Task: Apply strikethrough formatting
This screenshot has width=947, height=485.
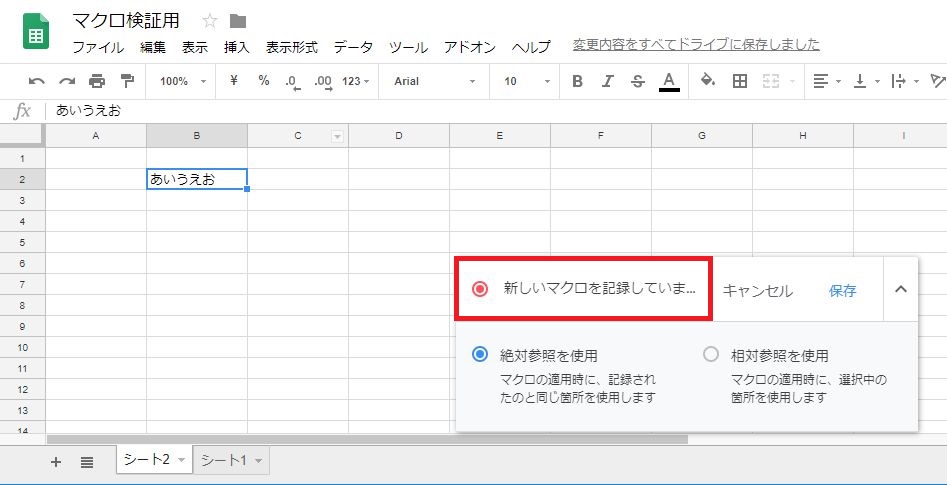Action: 638,81
